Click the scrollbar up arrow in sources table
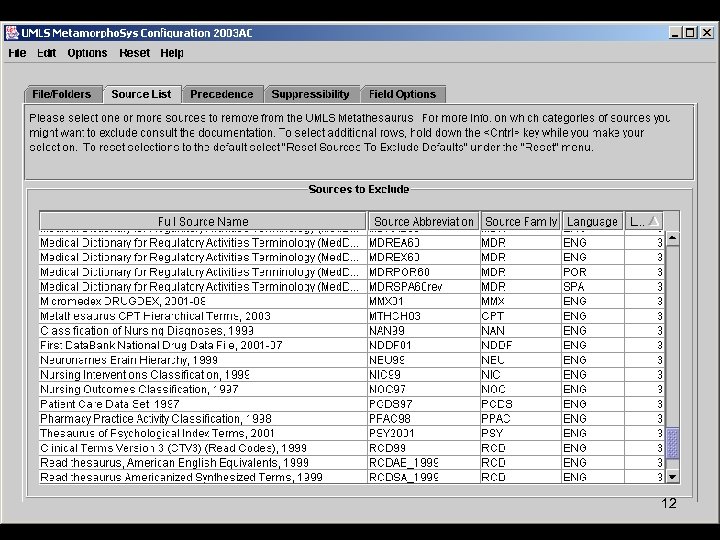Screen dimensions: 720x540 pyautogui.click(x=673, y=238)
